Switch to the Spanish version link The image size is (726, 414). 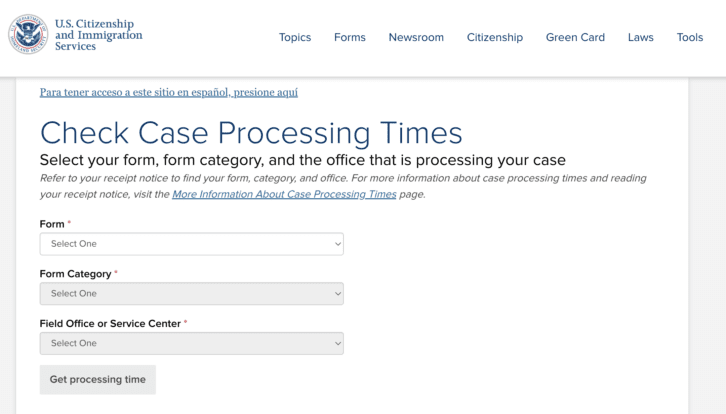click(169, 92)
